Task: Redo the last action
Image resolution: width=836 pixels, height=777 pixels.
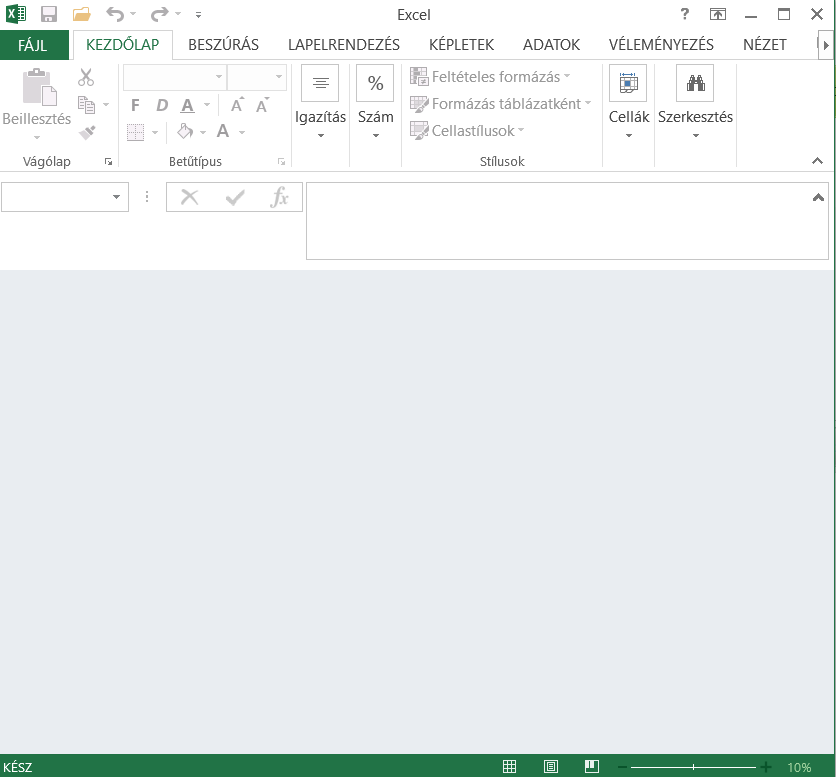Action: click(159, 14)
